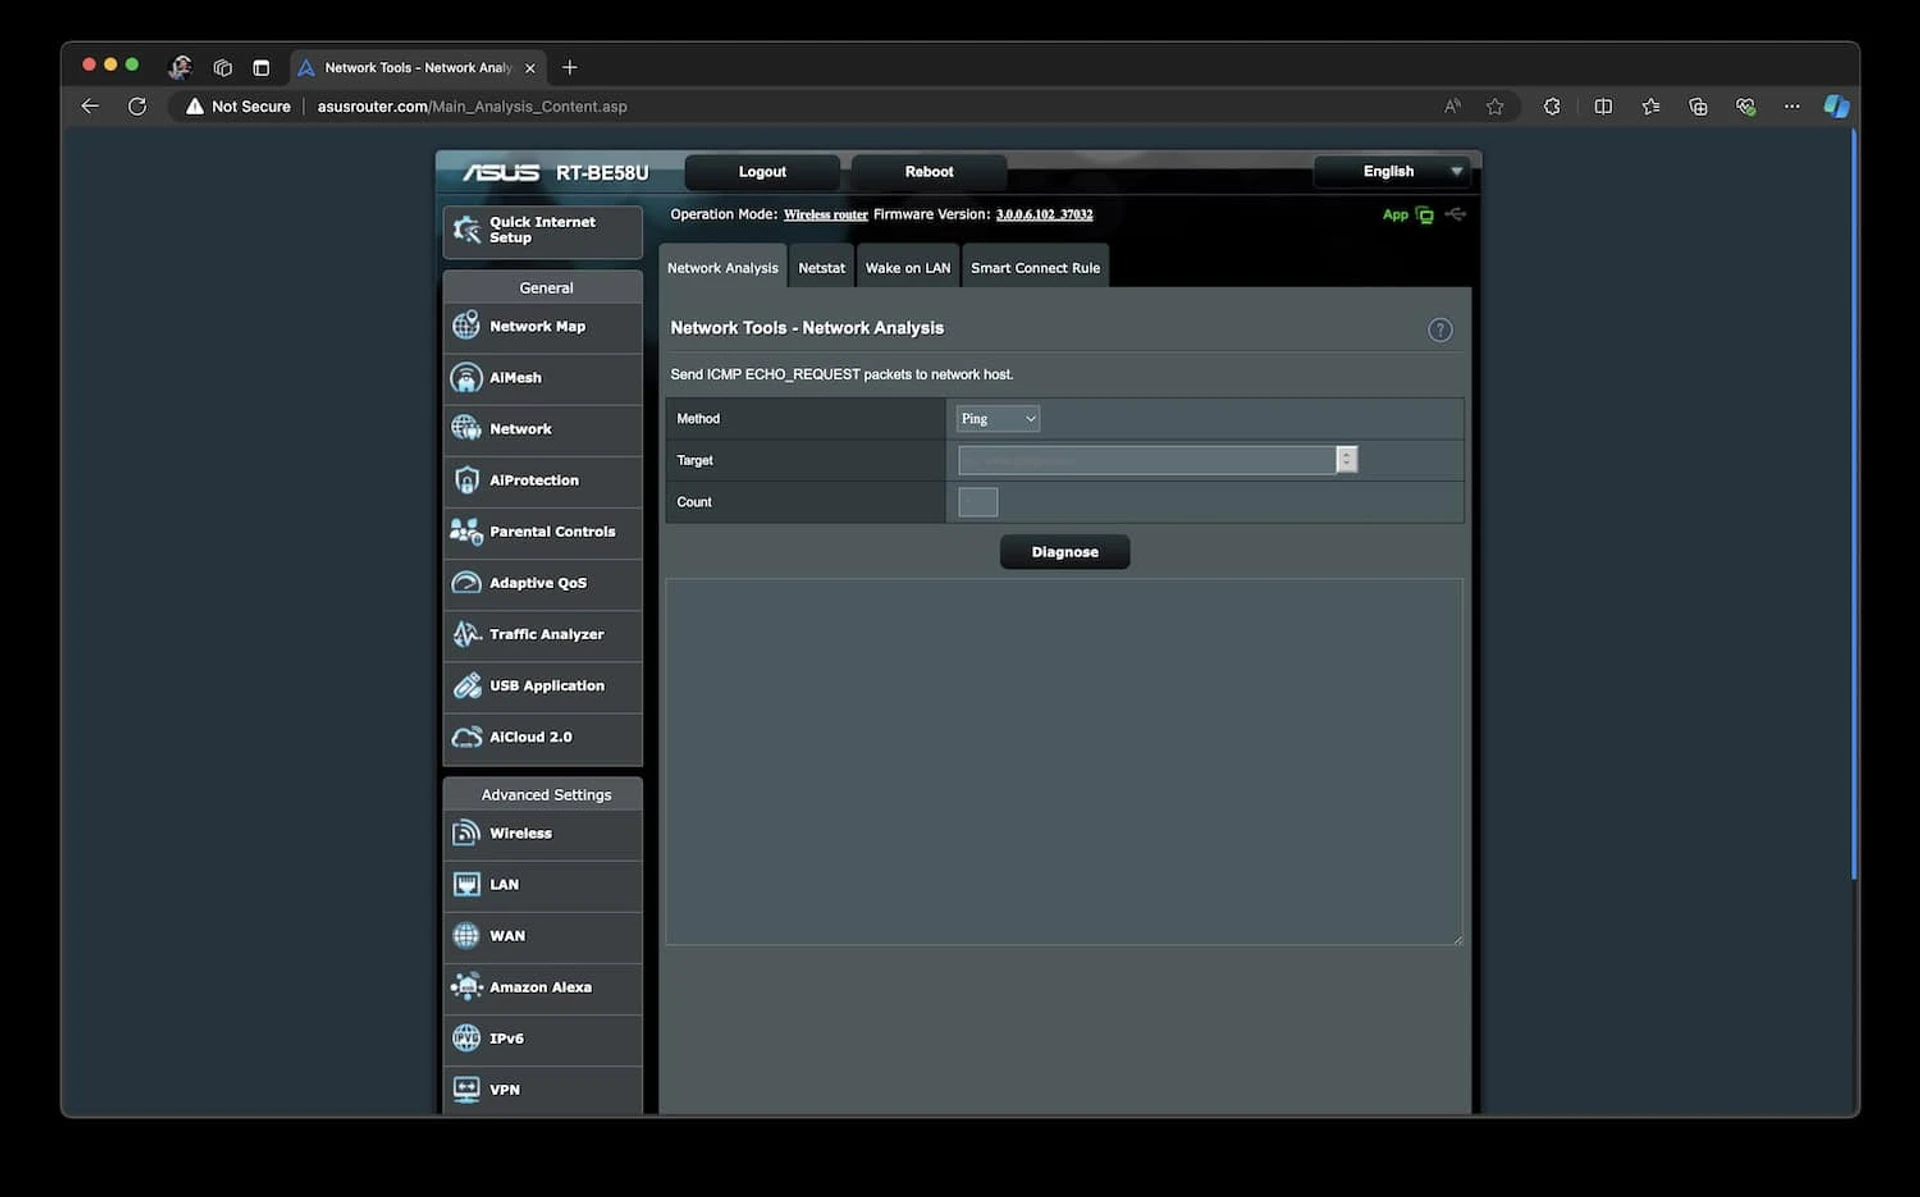
Task: Switch to Network Analysis tab
Action: coord(722,268)
